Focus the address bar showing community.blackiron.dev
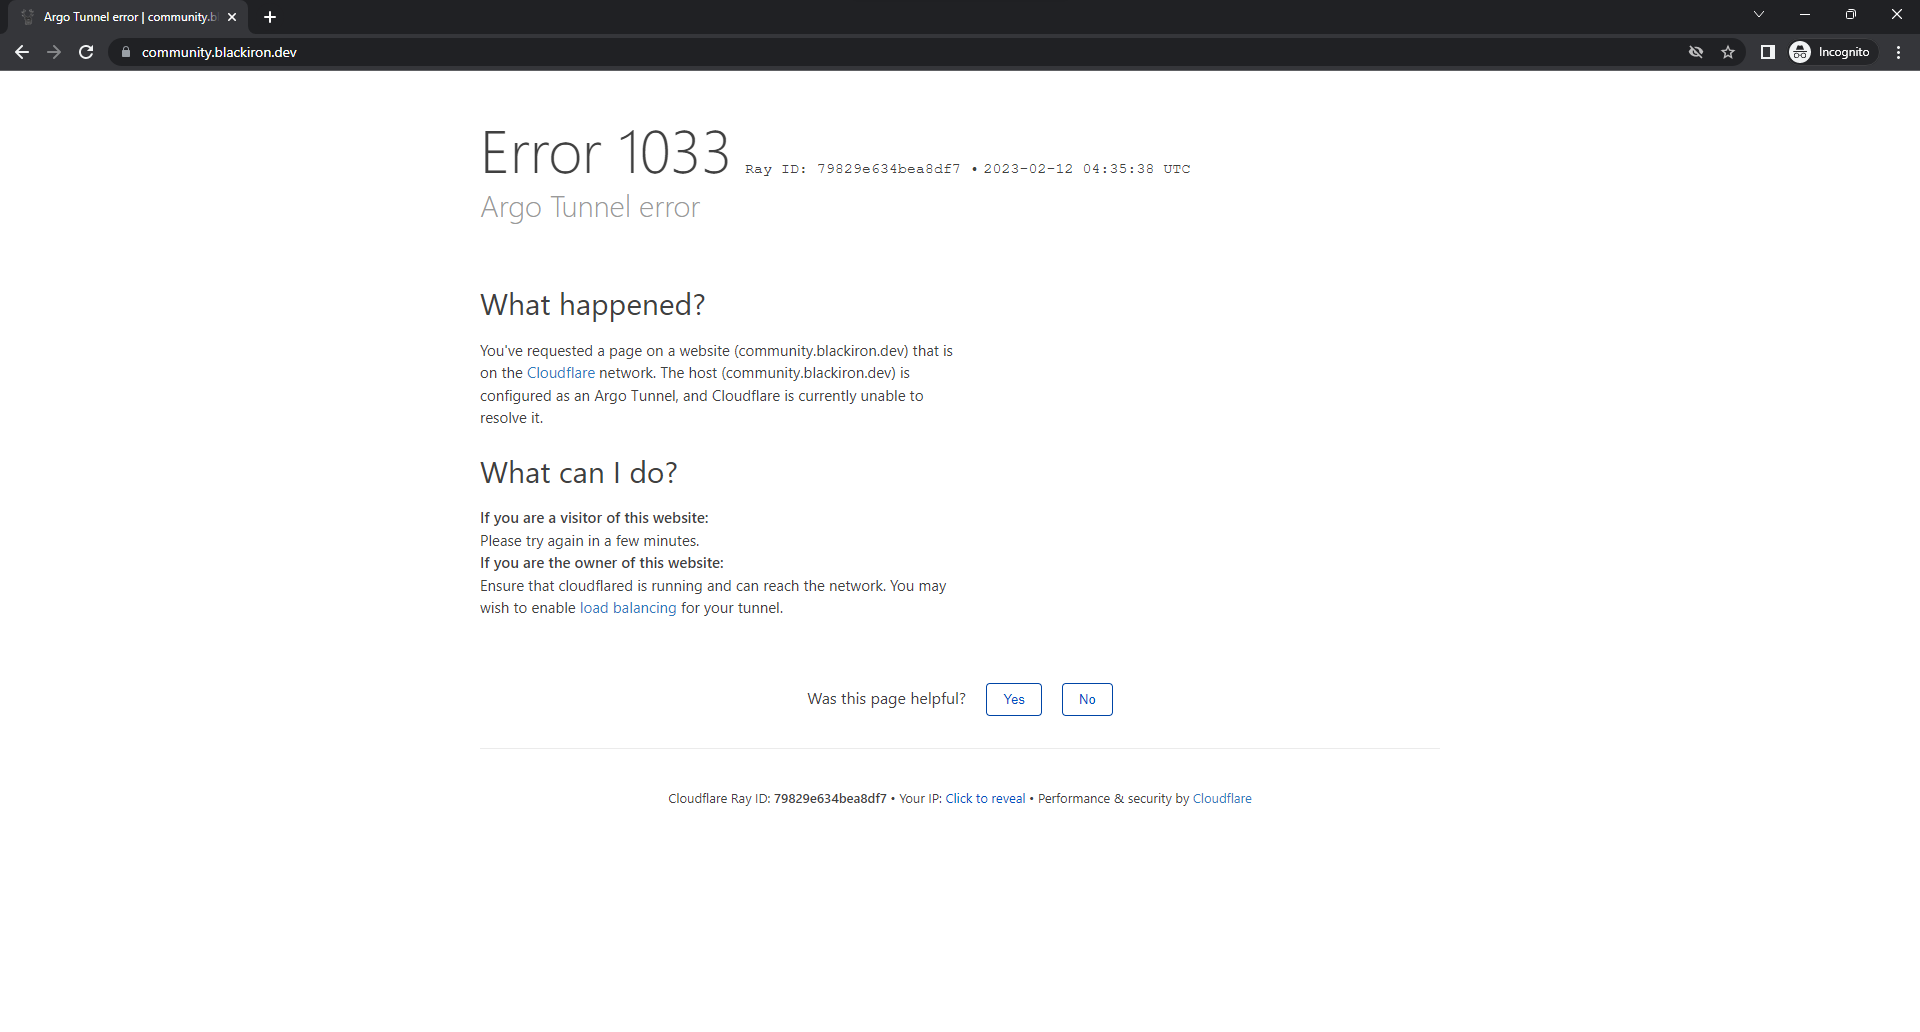 pyautogui.click(x=900, y=52)
